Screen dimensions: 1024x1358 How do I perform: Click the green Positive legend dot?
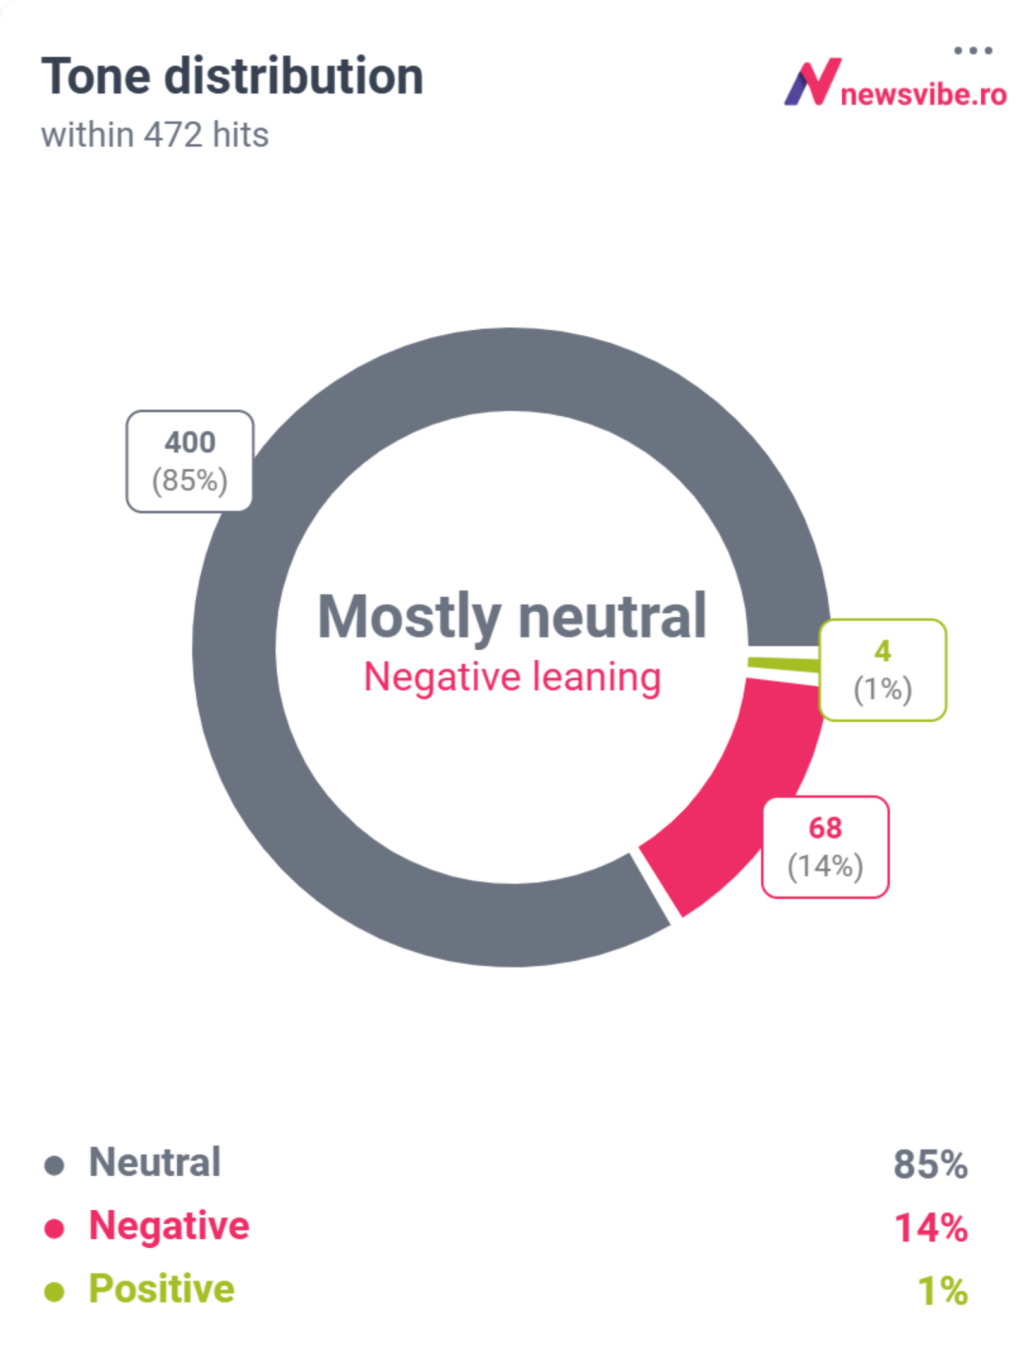coord(54,1291)
